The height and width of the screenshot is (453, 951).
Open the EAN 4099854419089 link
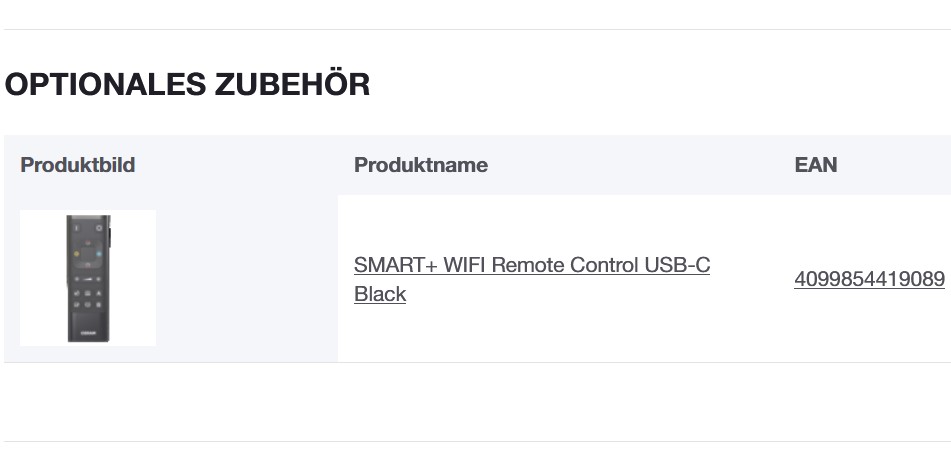tap(869, 279)
